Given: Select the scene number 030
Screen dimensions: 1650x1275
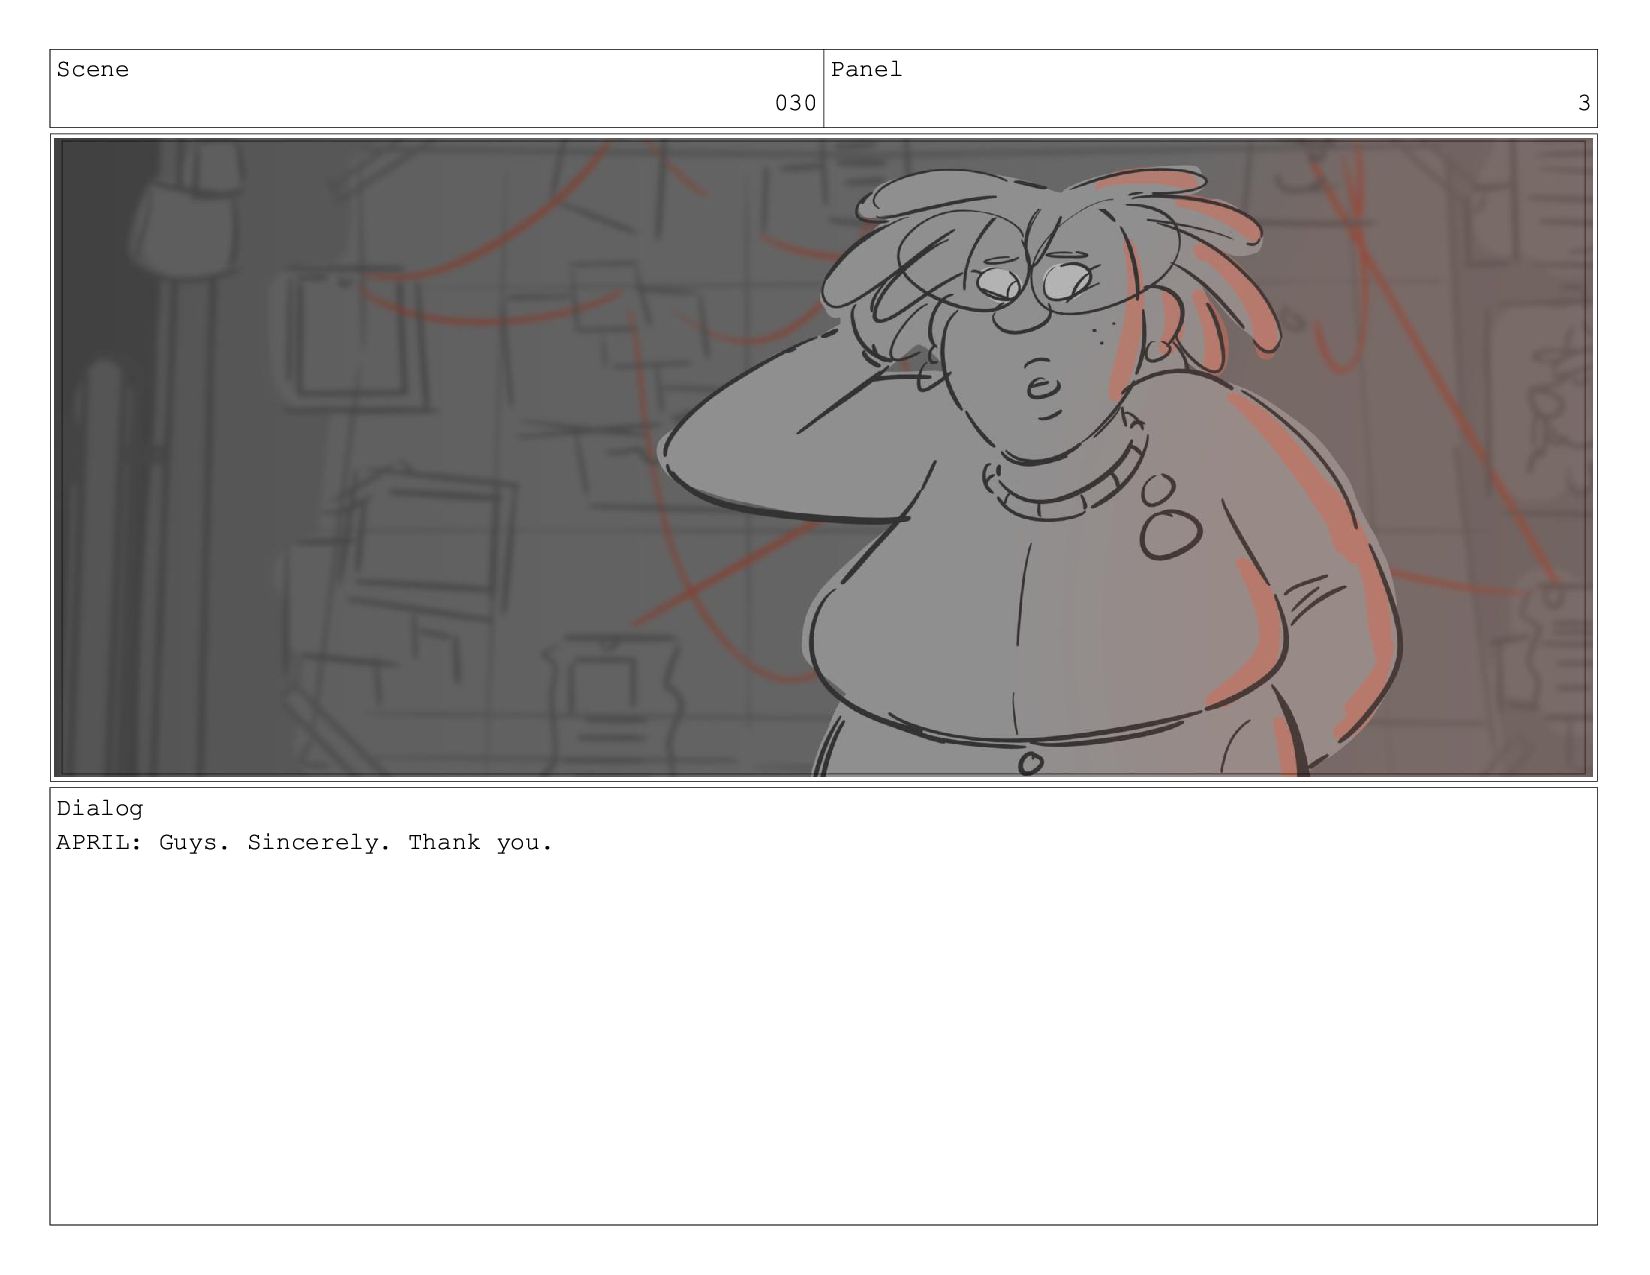Looking at the screenshot, I should 795,103.
